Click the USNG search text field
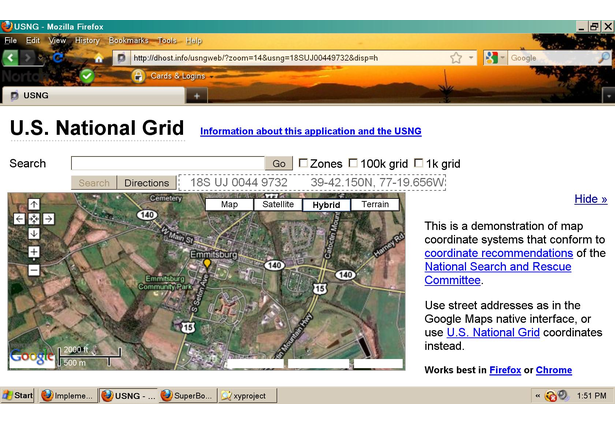 pos(167,163)
